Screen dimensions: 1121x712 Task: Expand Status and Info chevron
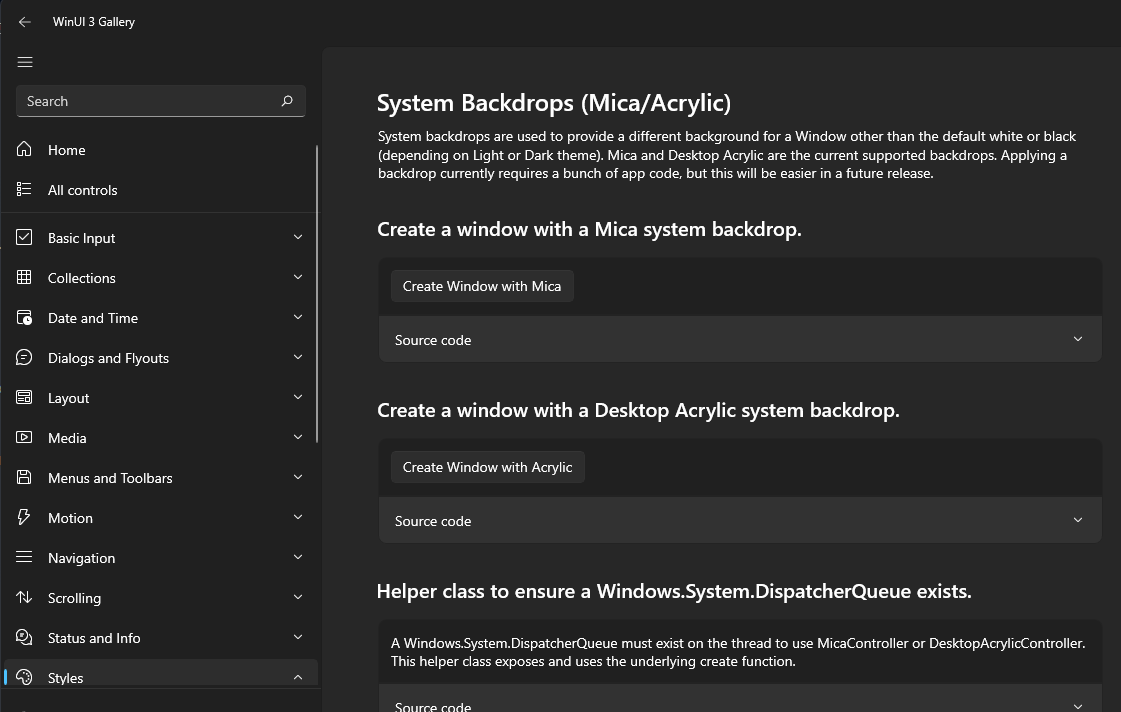click(298, 638)
